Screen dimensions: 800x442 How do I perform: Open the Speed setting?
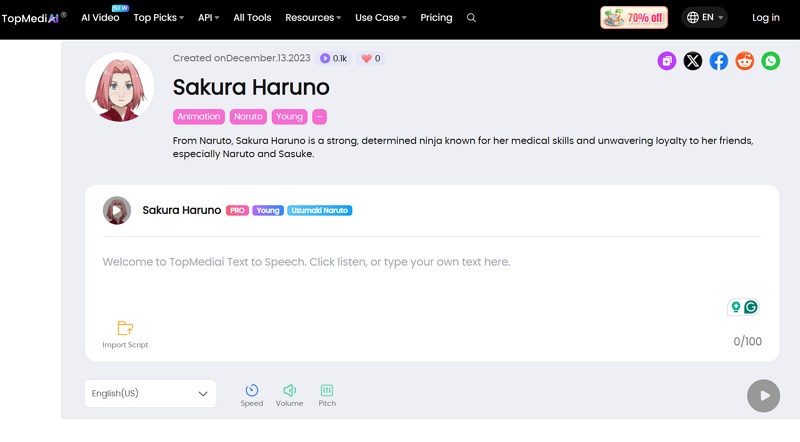252,396
